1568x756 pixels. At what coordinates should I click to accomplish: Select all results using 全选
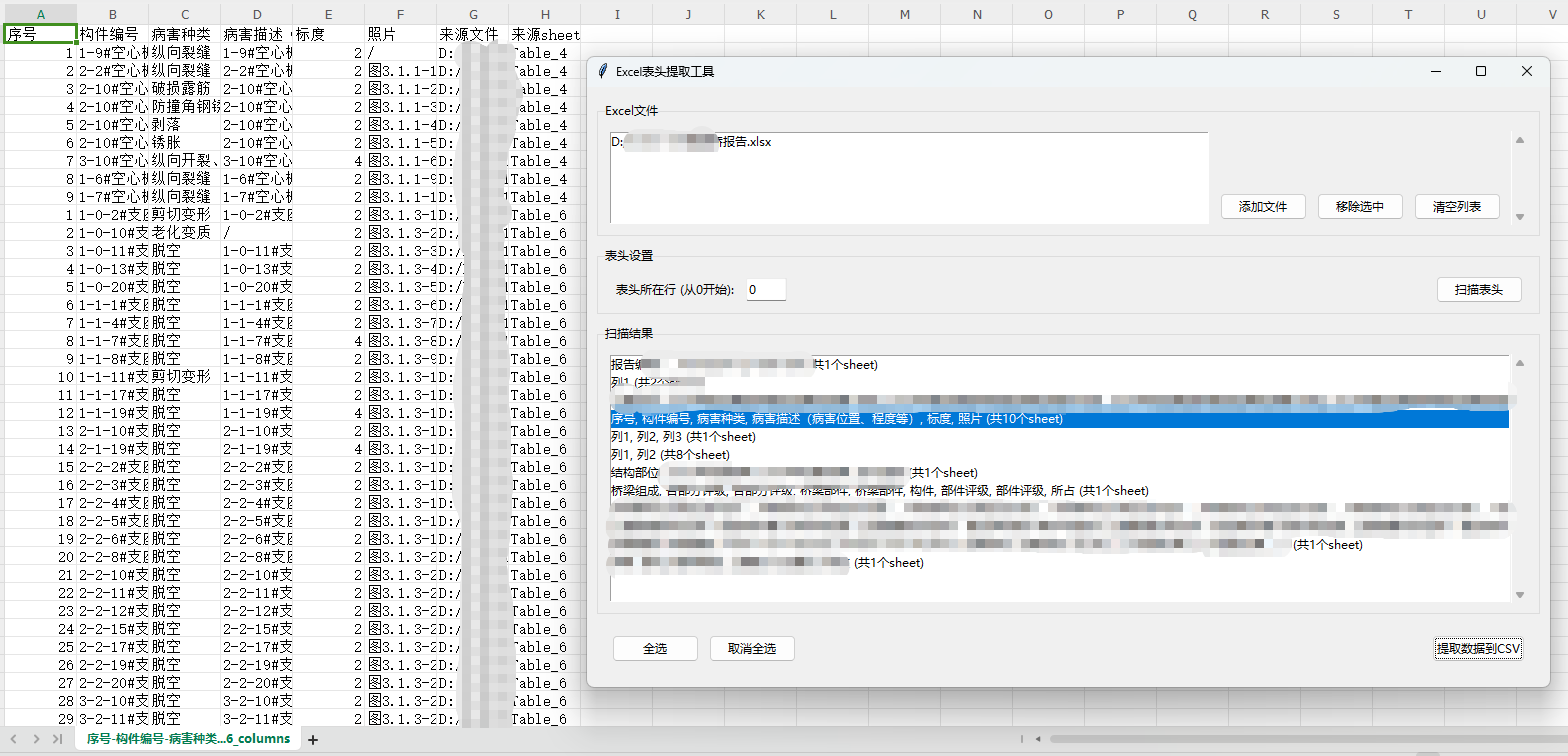pyautogui.click(x=655, y=649)
